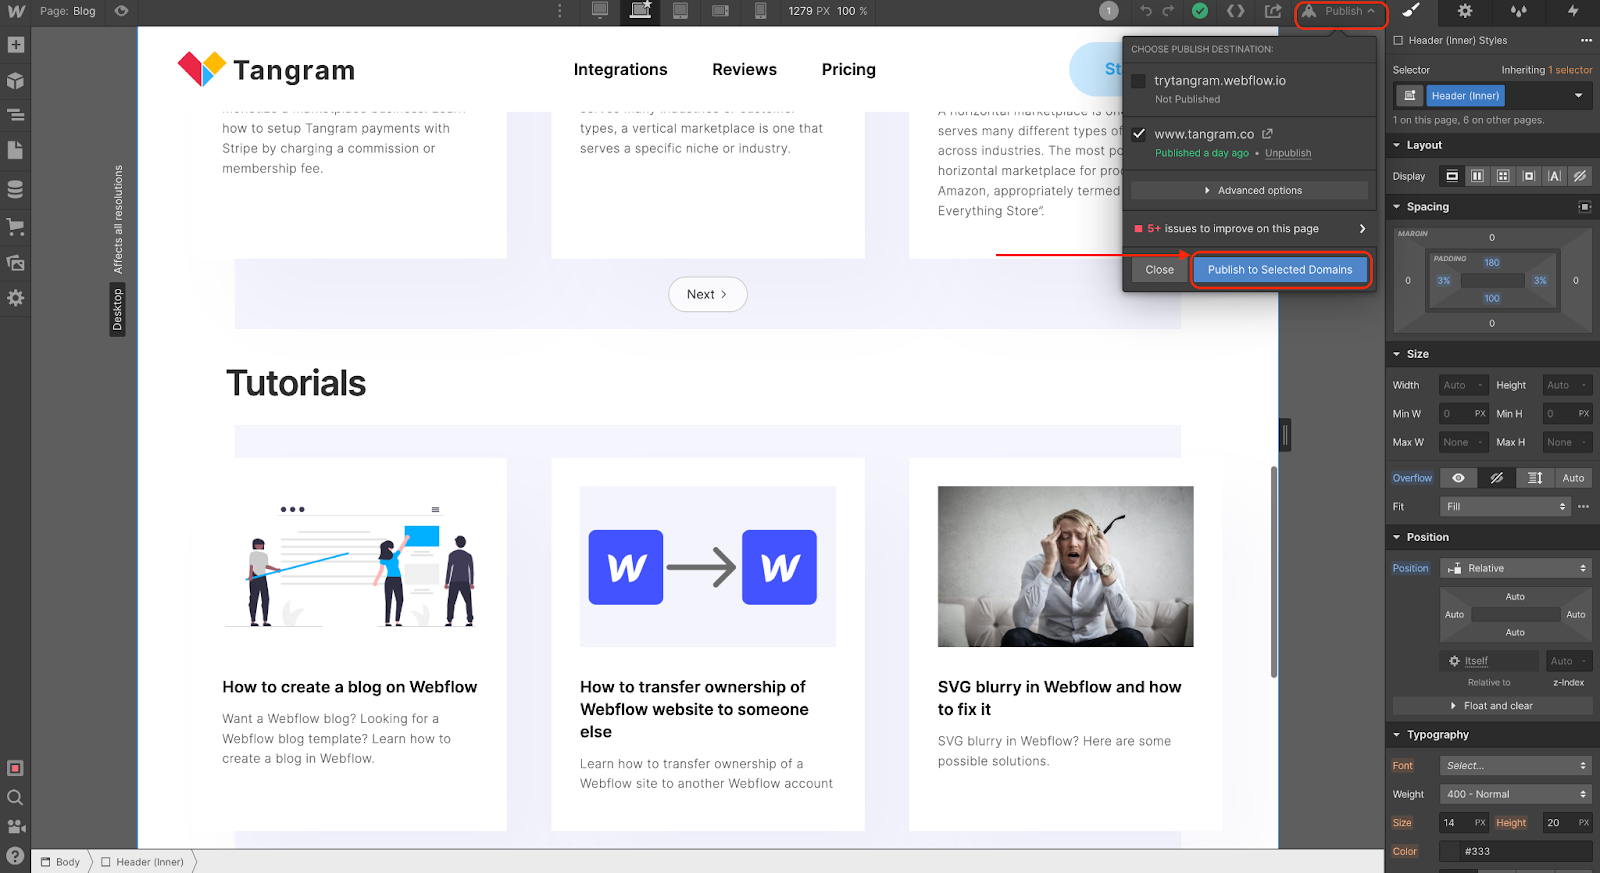Open the Publish dropdown
Screen dimensions: 1600x873
(1342, 12)
